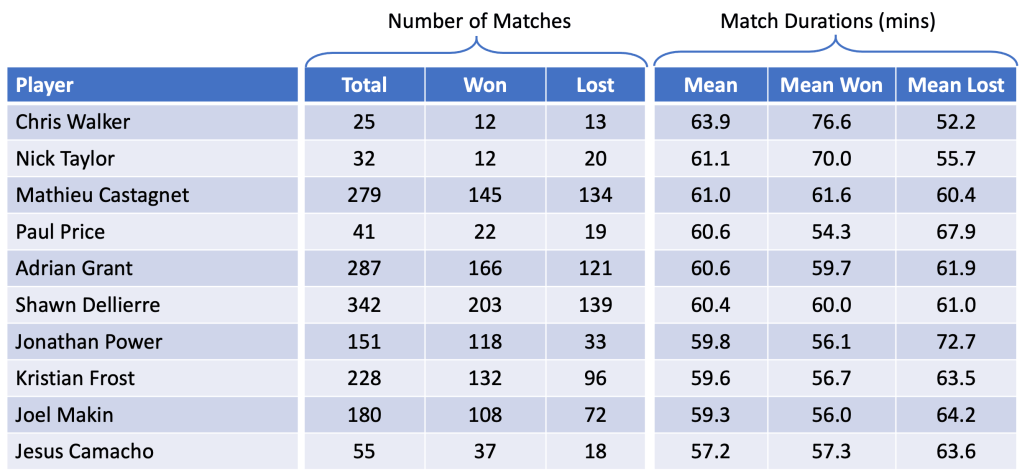Click the Nick Taylor name cell

tap(66, 158)
